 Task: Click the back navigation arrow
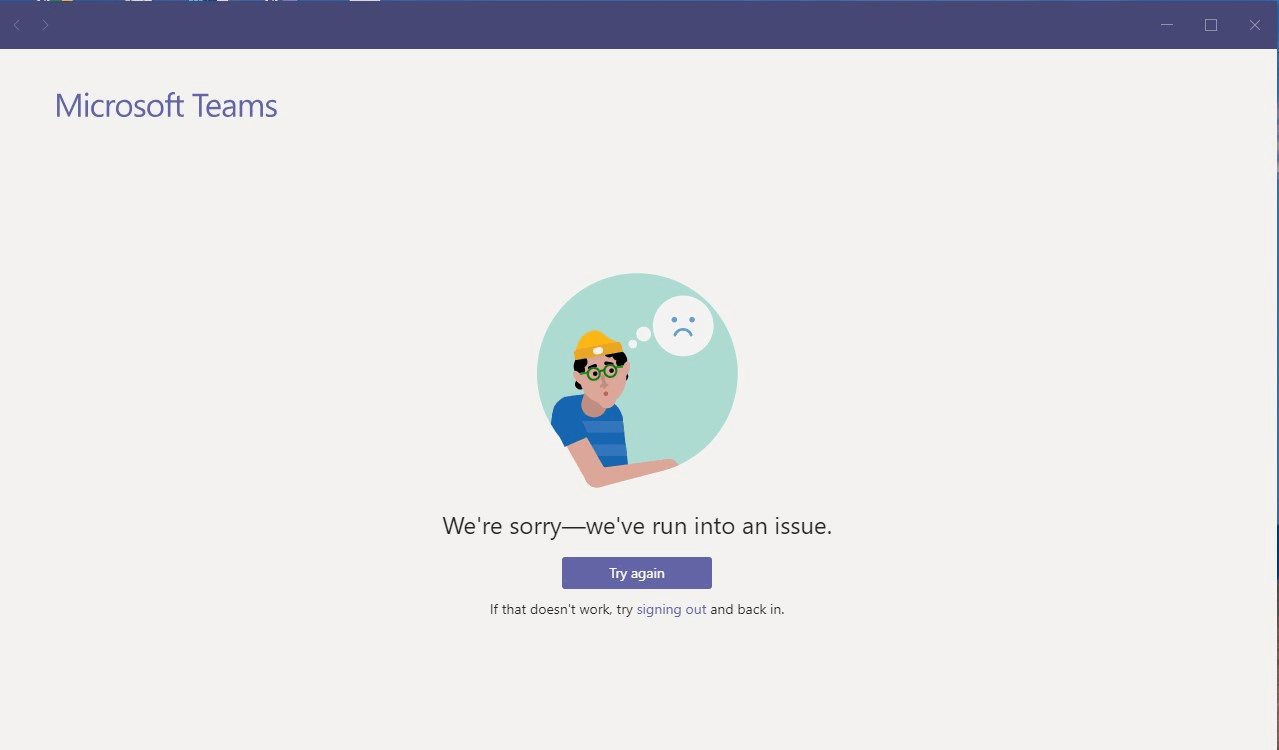coord(17,25)
